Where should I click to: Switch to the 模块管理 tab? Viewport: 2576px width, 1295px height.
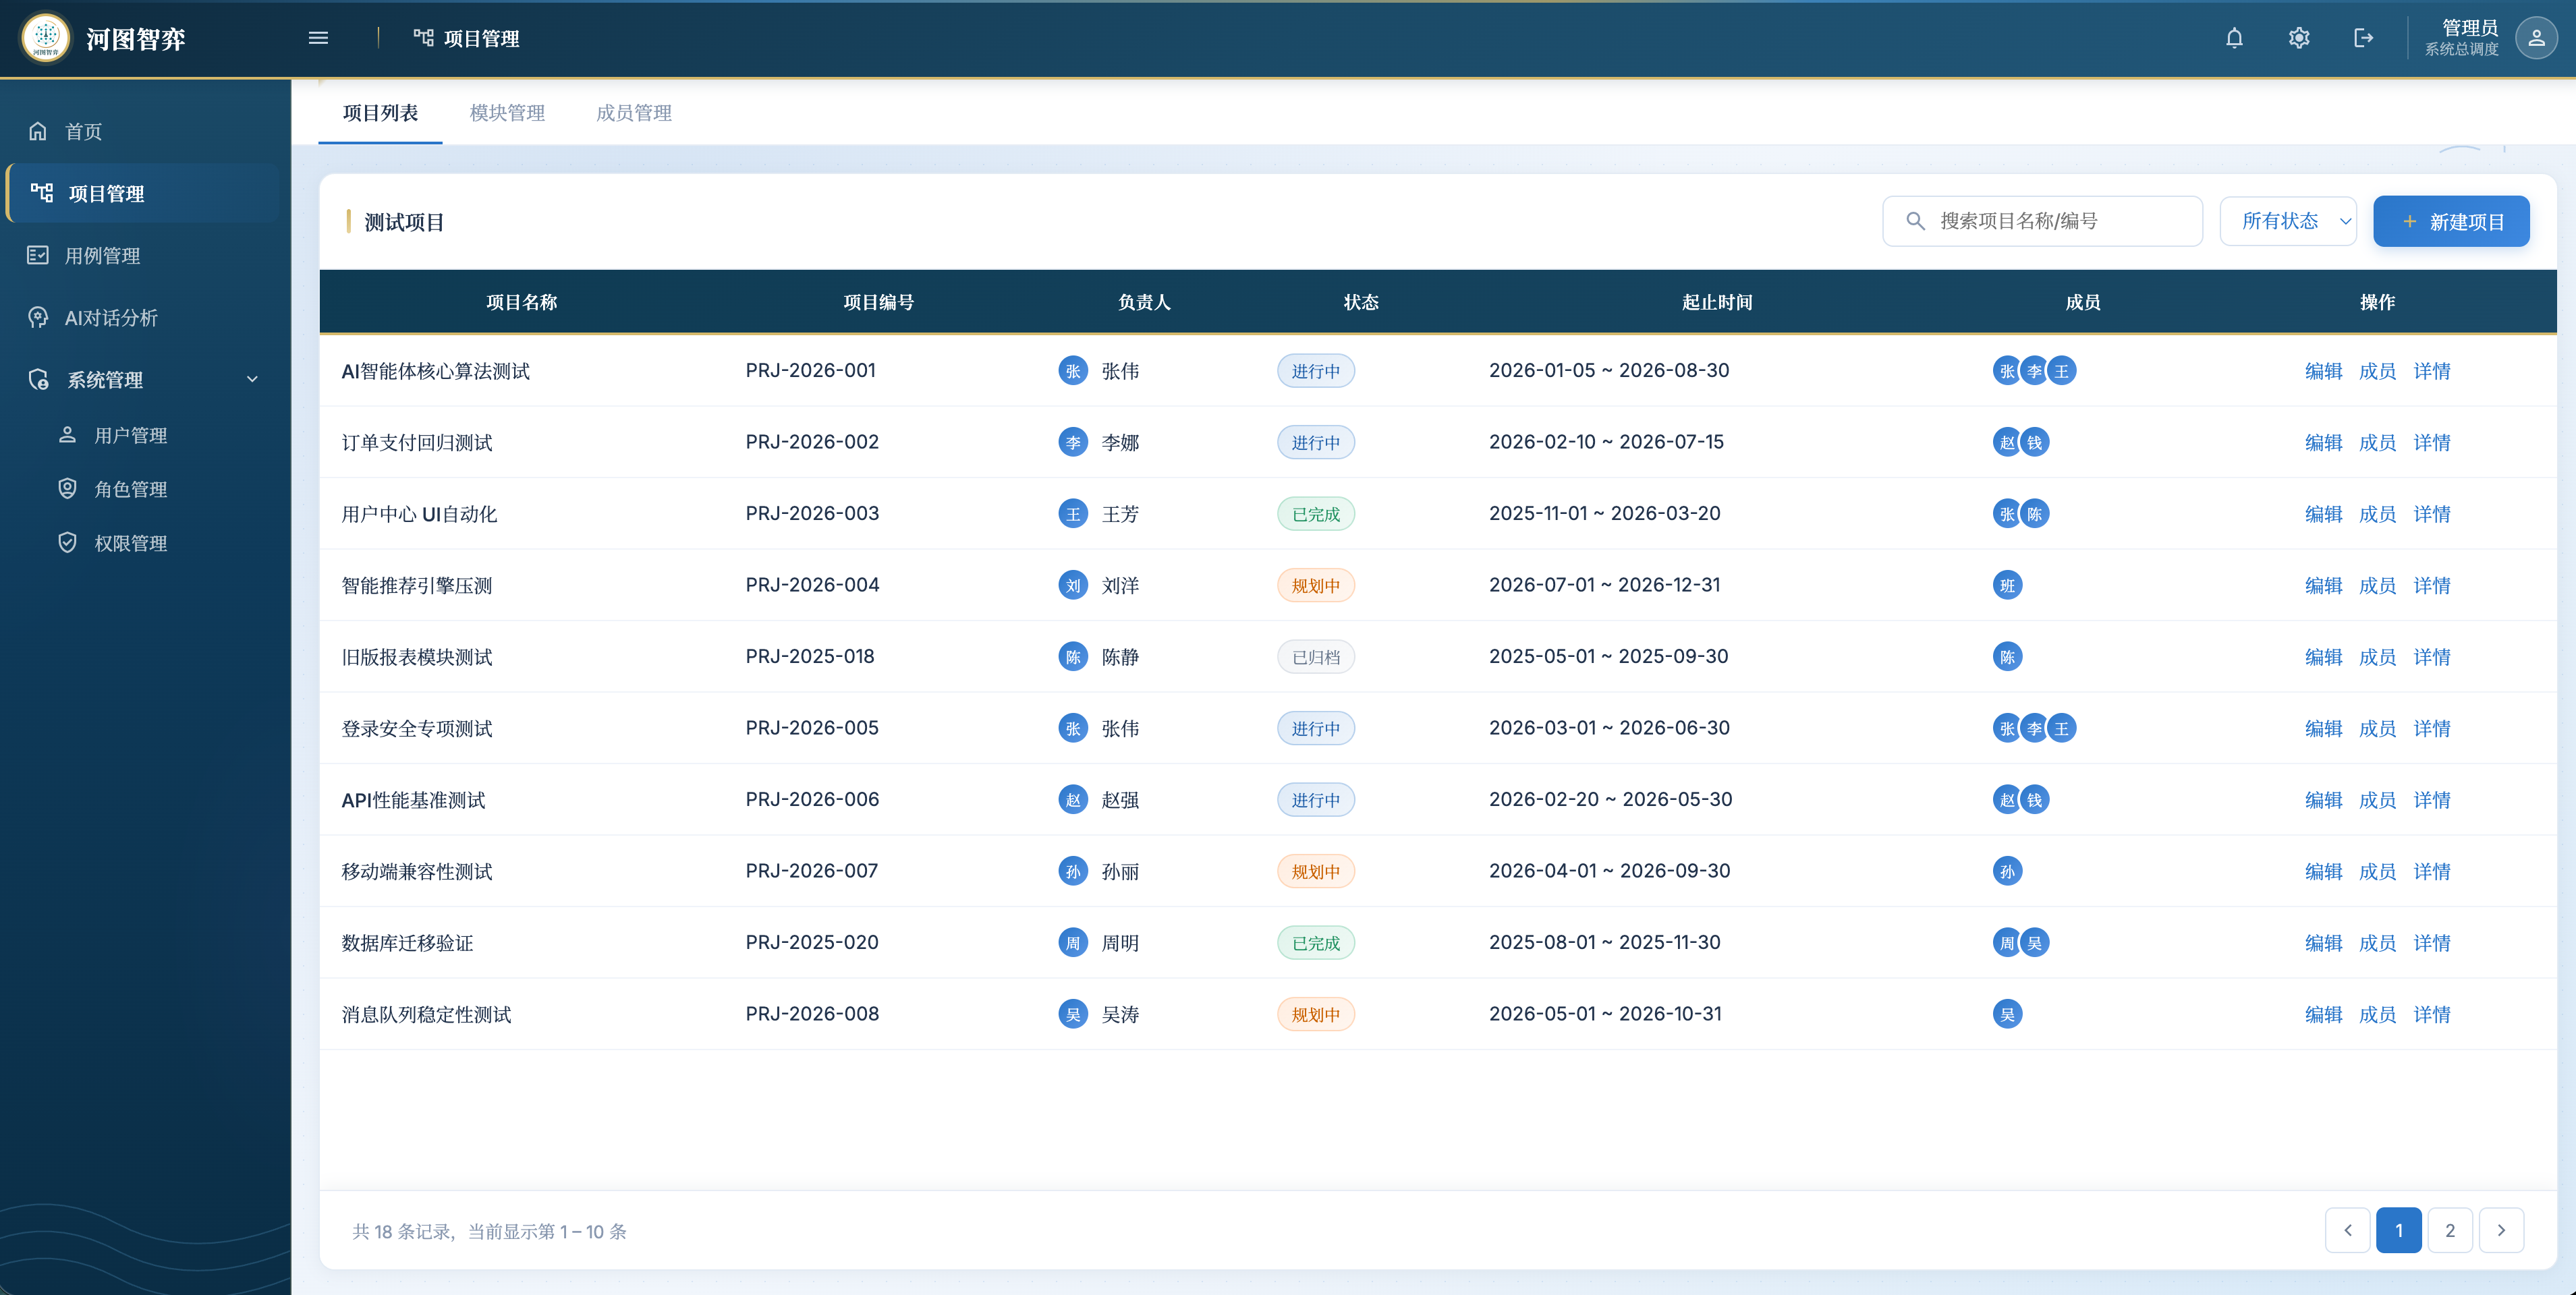pyautogui.click(x=507, y=113)
